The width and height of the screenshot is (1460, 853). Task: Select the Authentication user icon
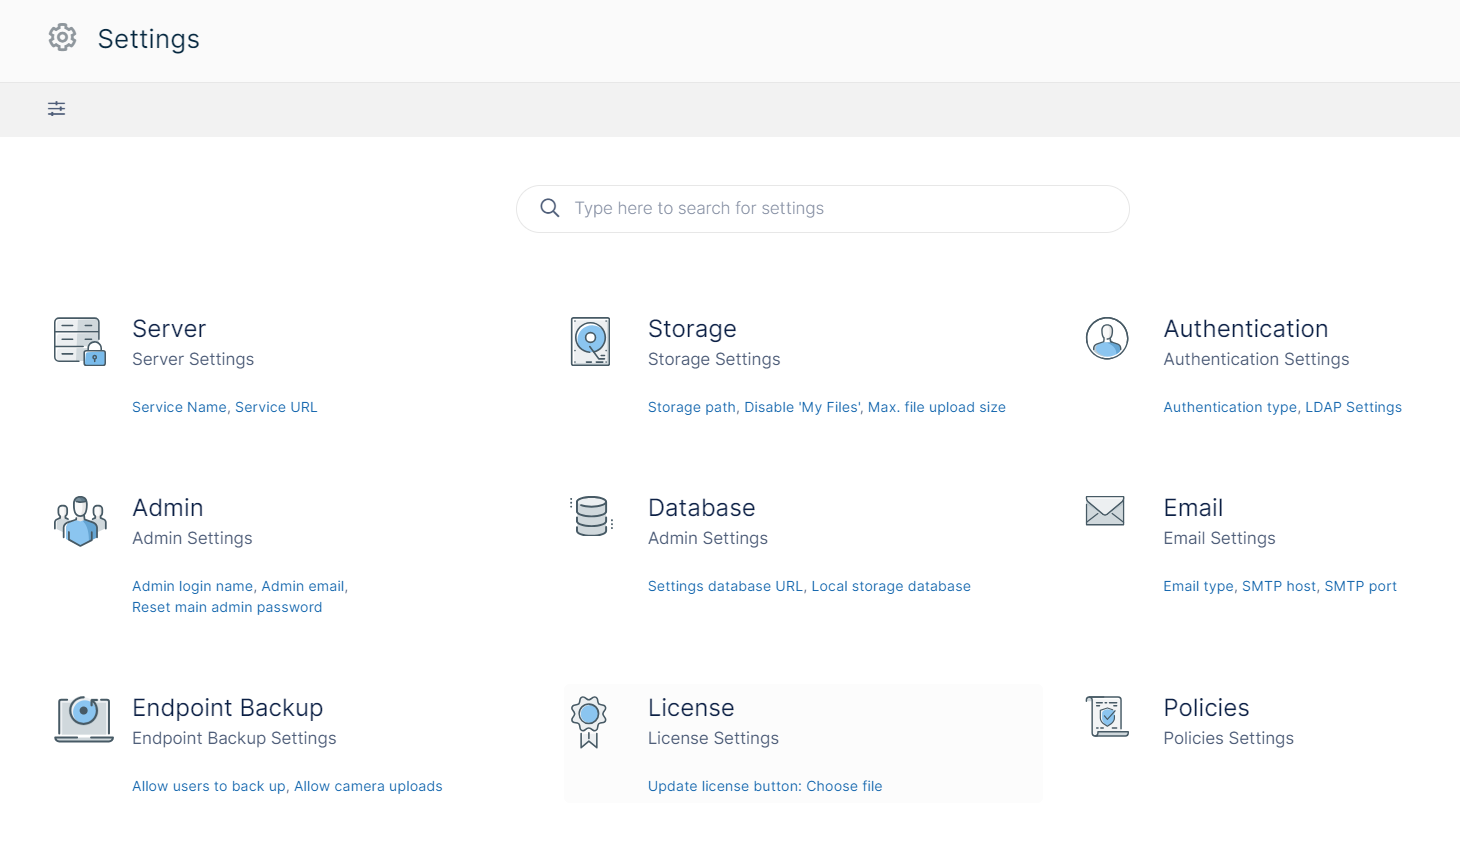1106,339
